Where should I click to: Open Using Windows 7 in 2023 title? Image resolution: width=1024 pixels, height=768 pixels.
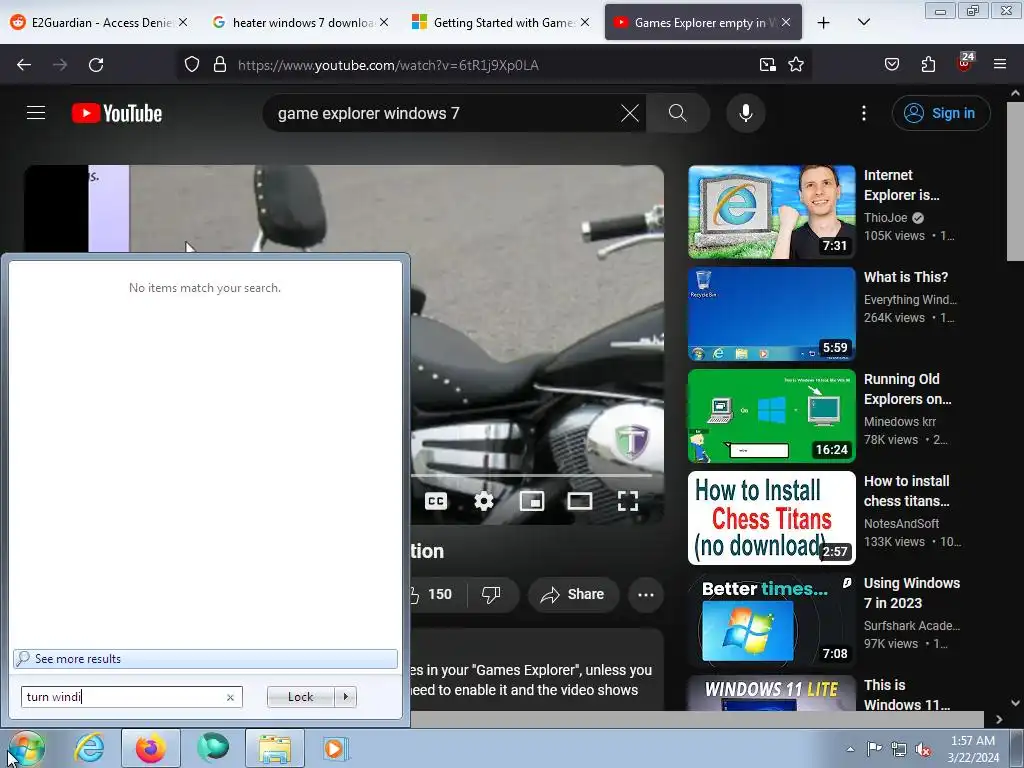tap(912, 593)
